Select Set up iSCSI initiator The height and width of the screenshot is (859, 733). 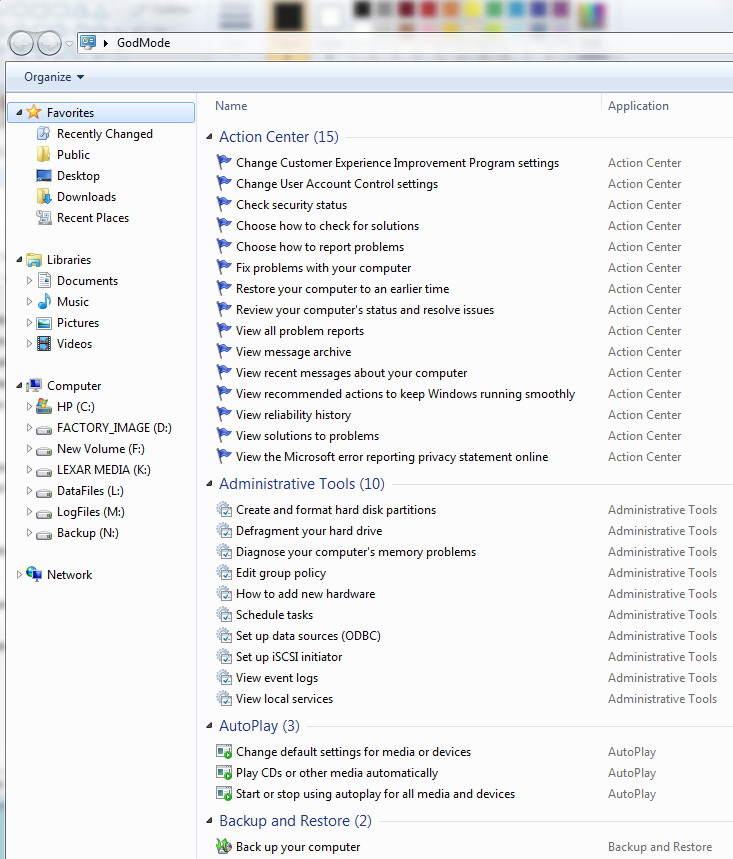pyautogui.click(x=289, y=657)
